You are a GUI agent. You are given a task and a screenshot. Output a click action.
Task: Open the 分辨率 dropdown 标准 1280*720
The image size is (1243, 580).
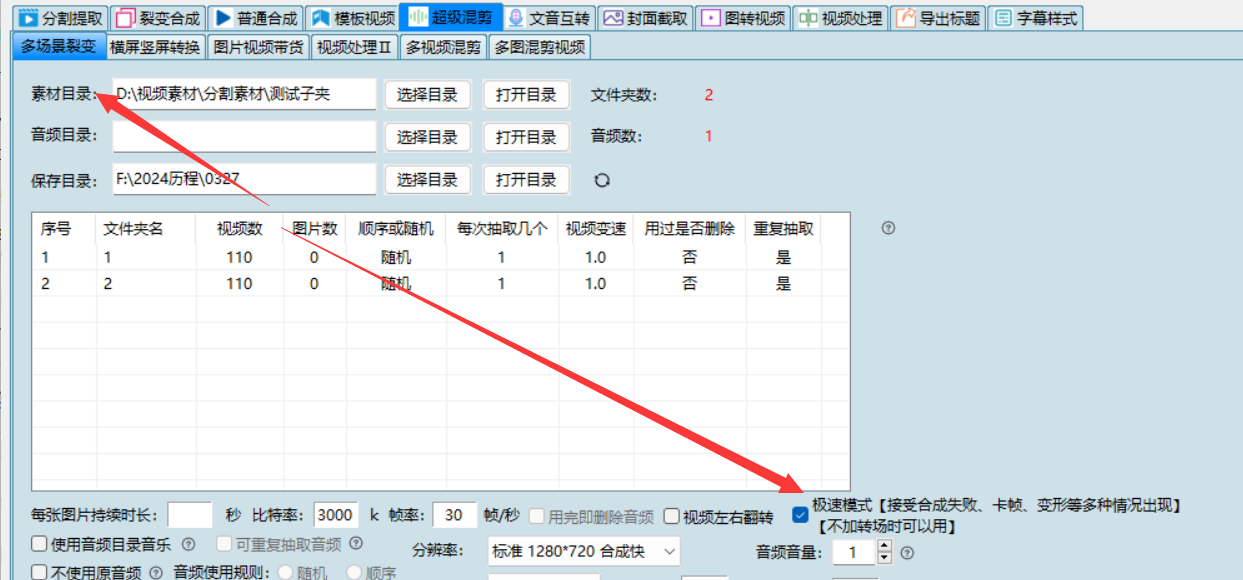click(x=584, y=551)
